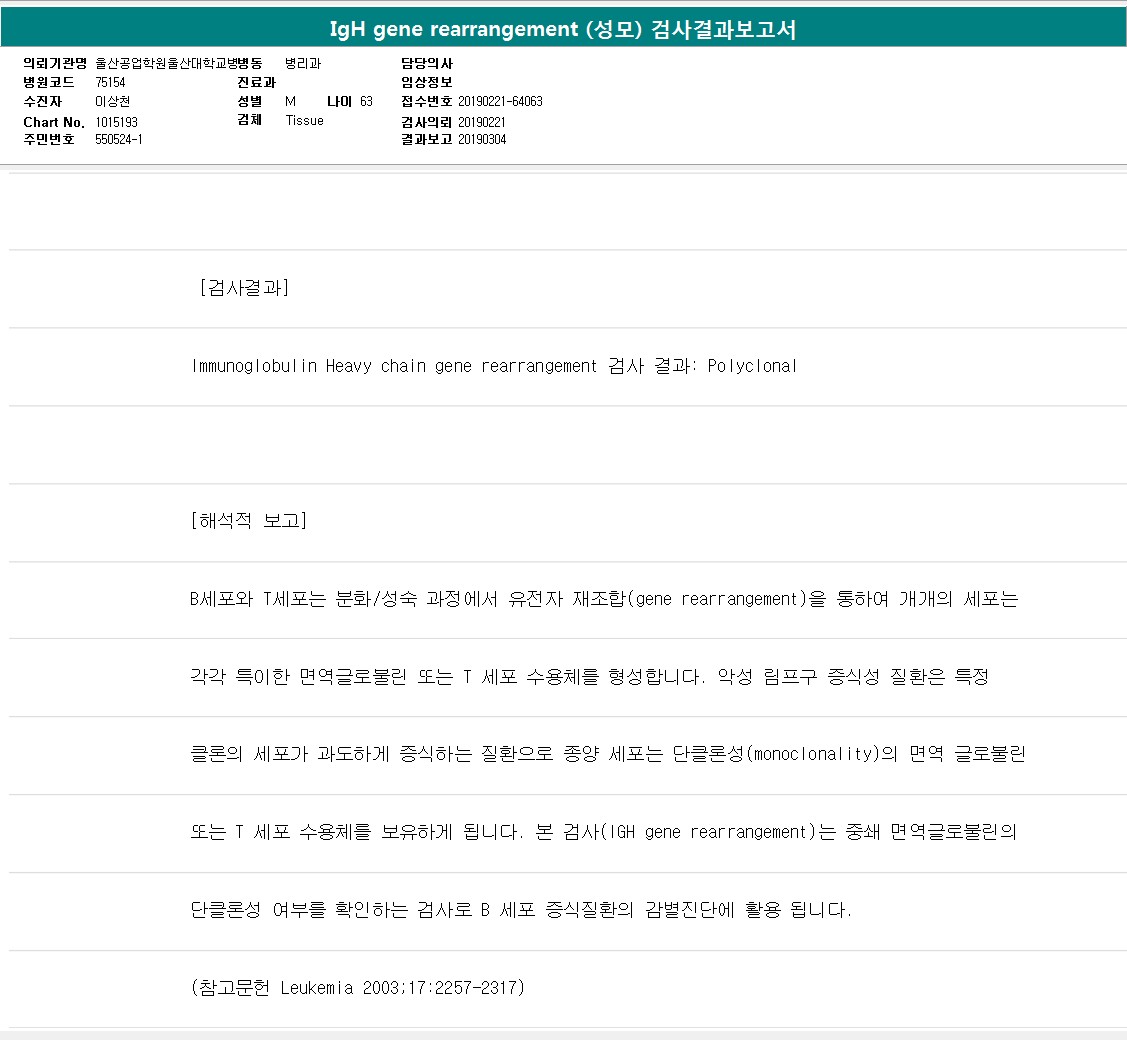Image resolution: width=1127 pixels, height=1040 pixels.
Task: Select the '임상정보' label
Action: tap(427, 83)
